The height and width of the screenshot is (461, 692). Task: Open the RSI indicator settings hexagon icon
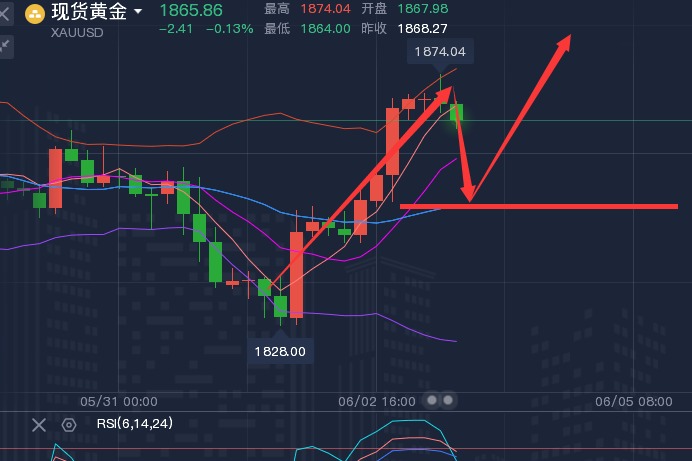[x=69, y=425]
